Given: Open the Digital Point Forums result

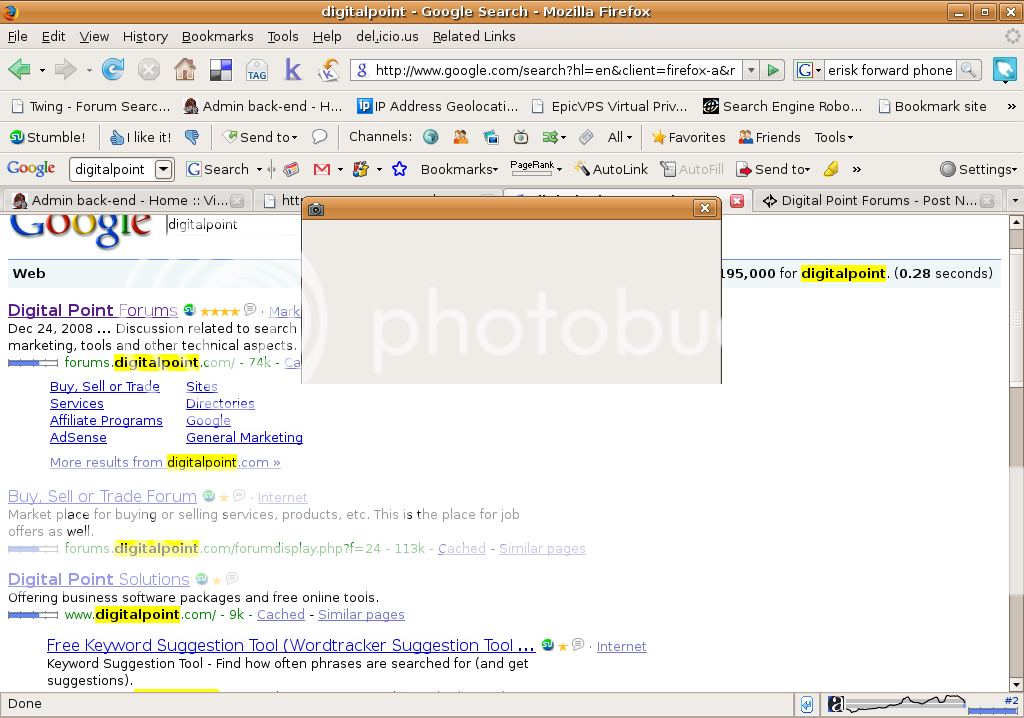Looking at the screenshot, I should 93,310.
